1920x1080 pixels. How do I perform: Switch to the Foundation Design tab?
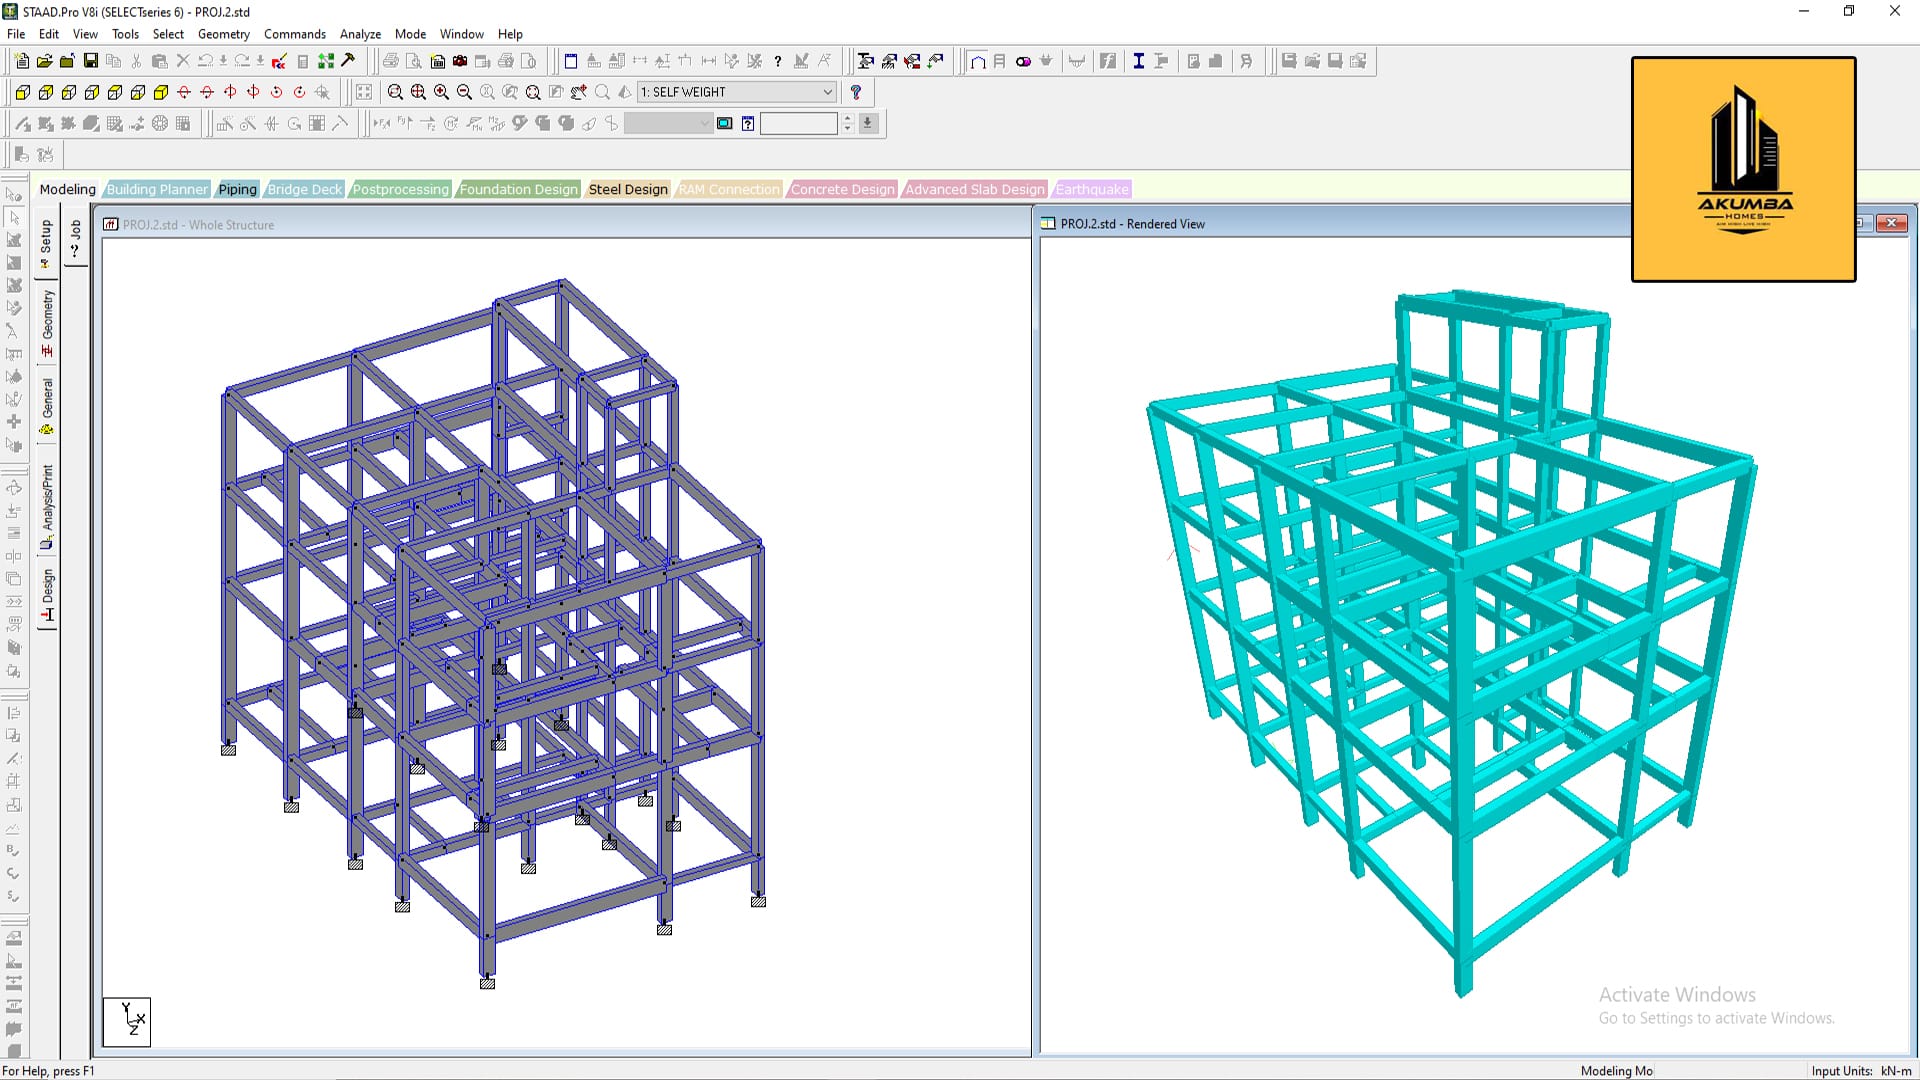tap(518, 189)
